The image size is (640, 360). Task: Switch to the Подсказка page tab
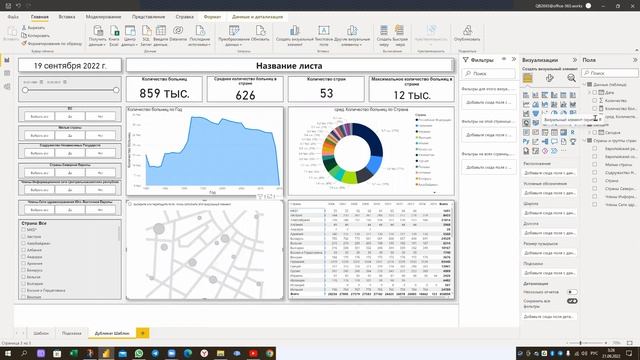(x=72, y=333)
